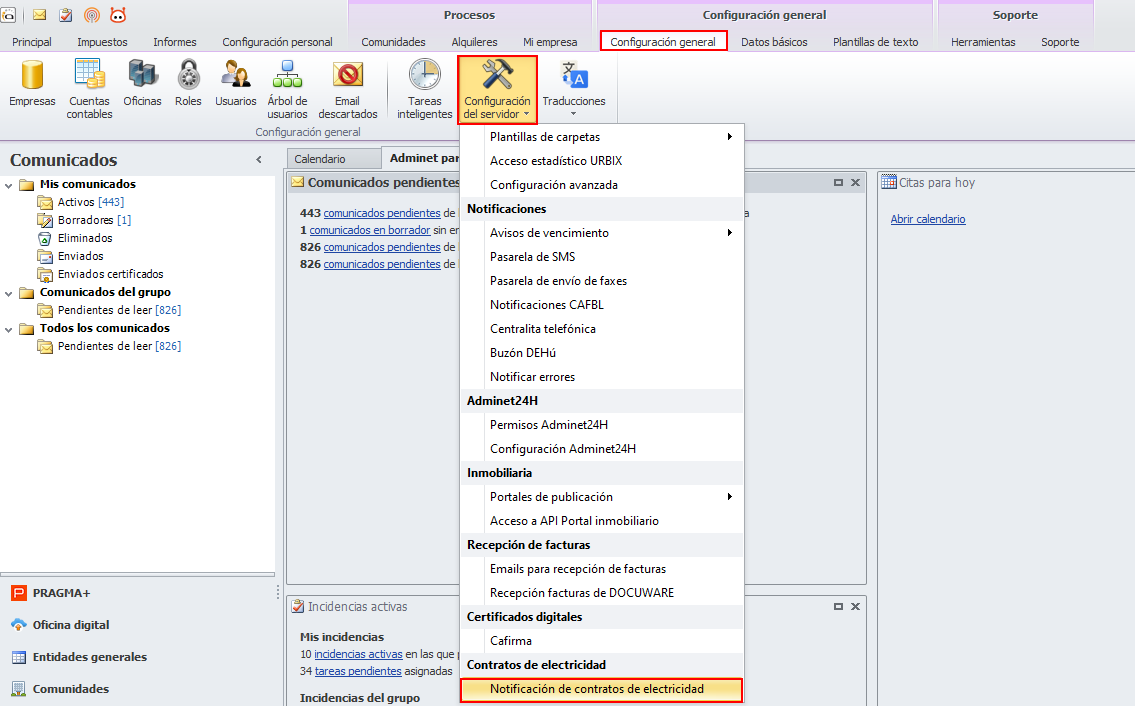This screenshot has height=706, width=1135.
Task: Select Centralita telefónica
Action: click(x=602, y=329)
